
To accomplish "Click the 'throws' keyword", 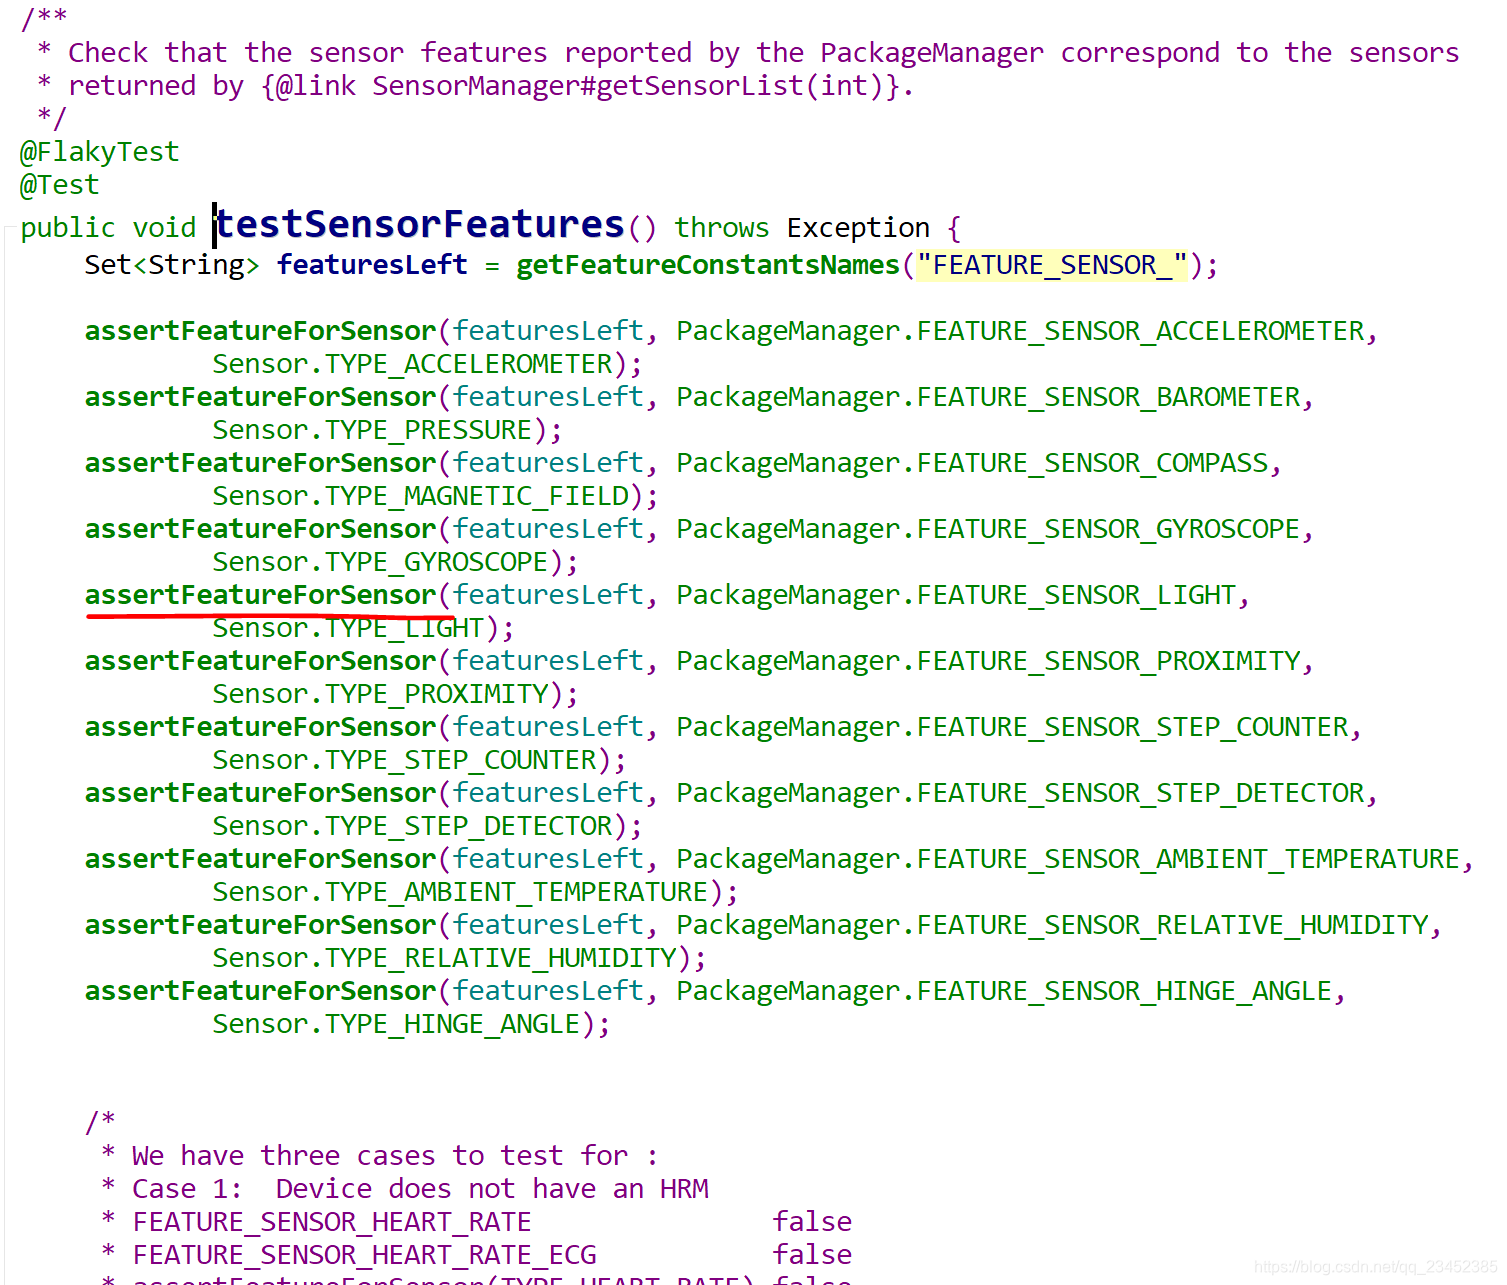I will (x=722, y=228).
